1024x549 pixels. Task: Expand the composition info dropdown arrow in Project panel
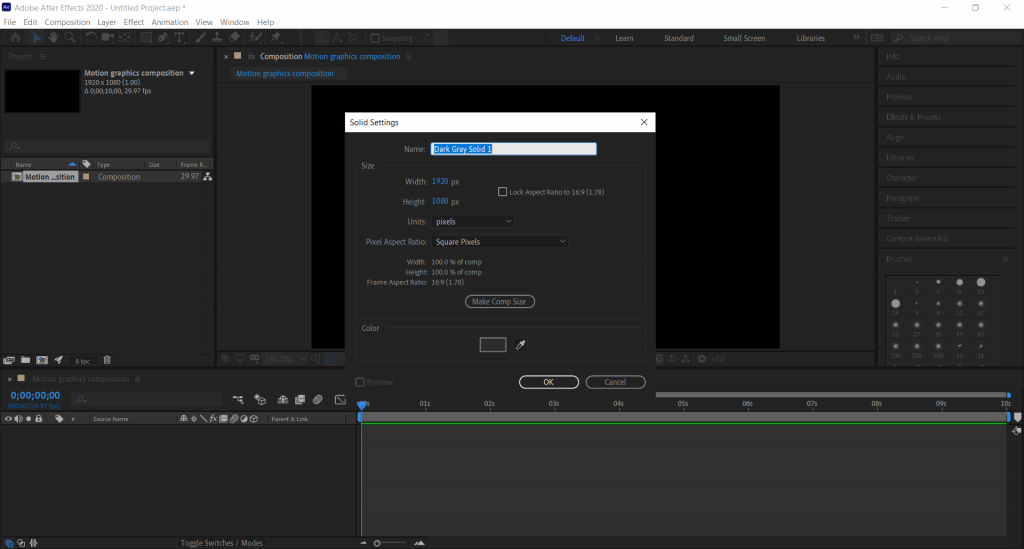[x=191, y=73]
